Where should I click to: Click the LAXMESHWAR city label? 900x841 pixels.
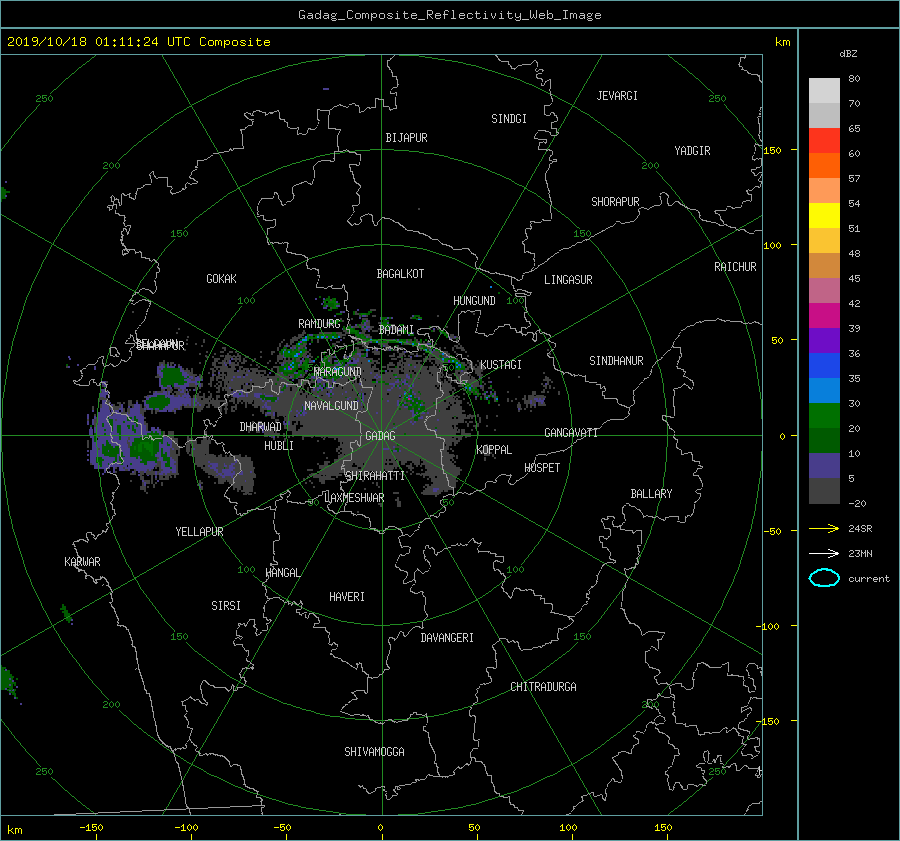click(354, 498)
